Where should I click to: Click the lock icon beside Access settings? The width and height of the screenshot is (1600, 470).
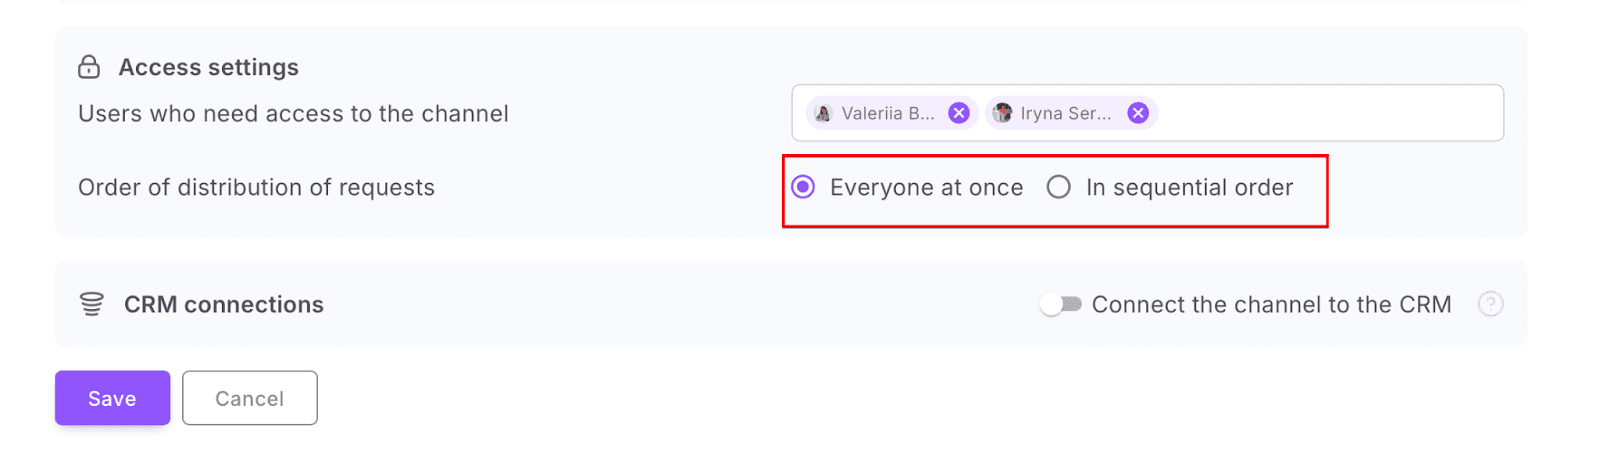[x=89, y=67]
